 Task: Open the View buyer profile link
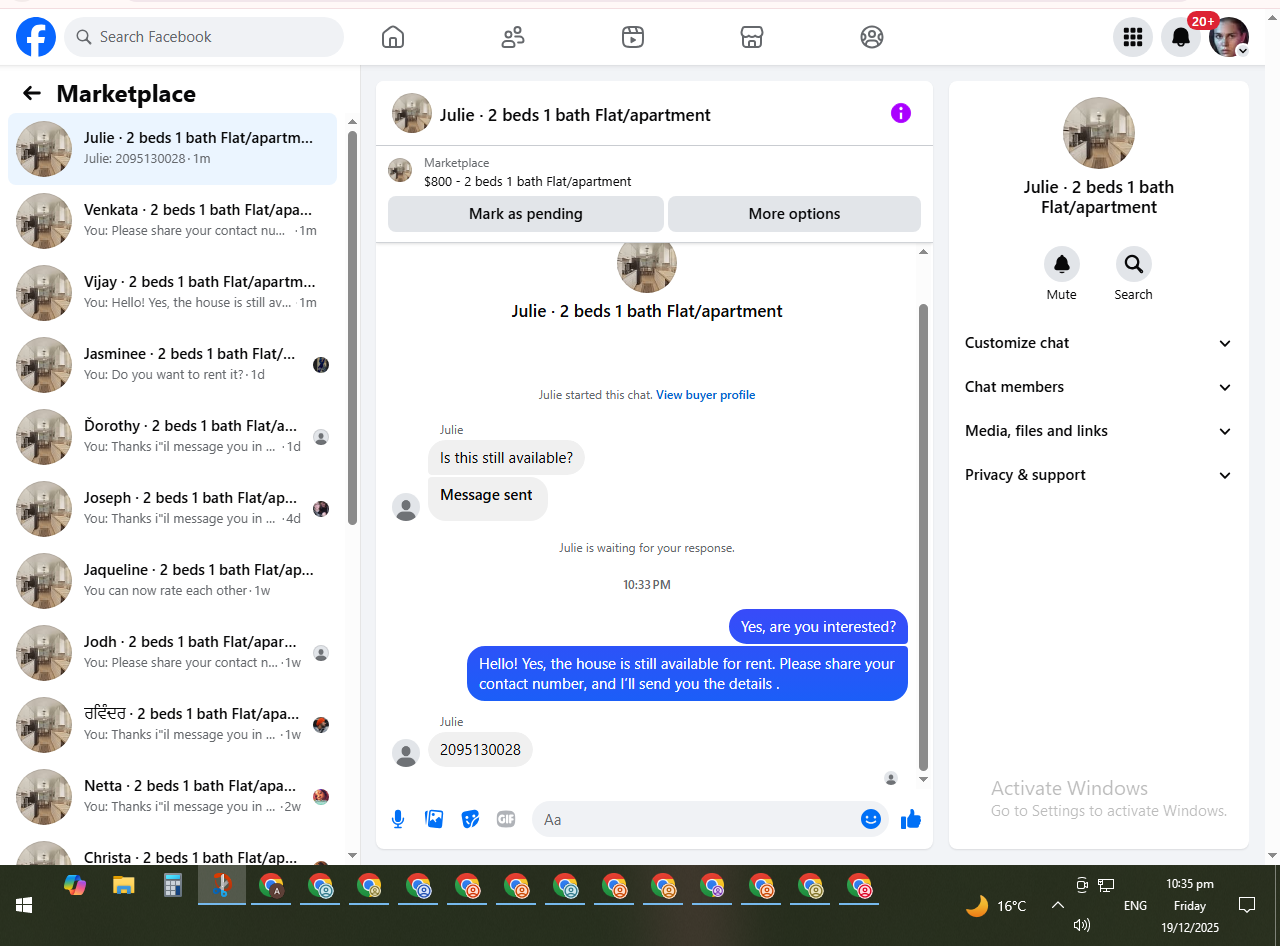pyautogui.click(x=706, y=395)
